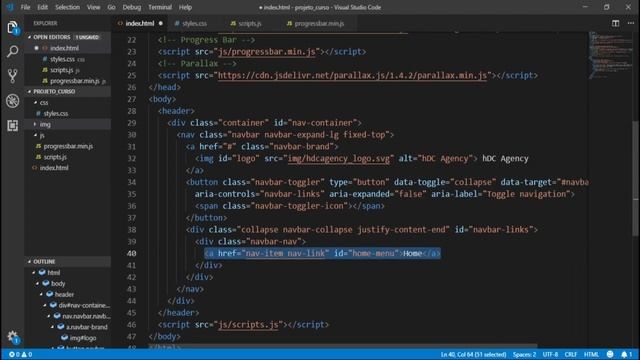The height and width of the screenshot is (360, 640).
Task: Click line number 40 in gutter
Action: click(x=131, y=253)
